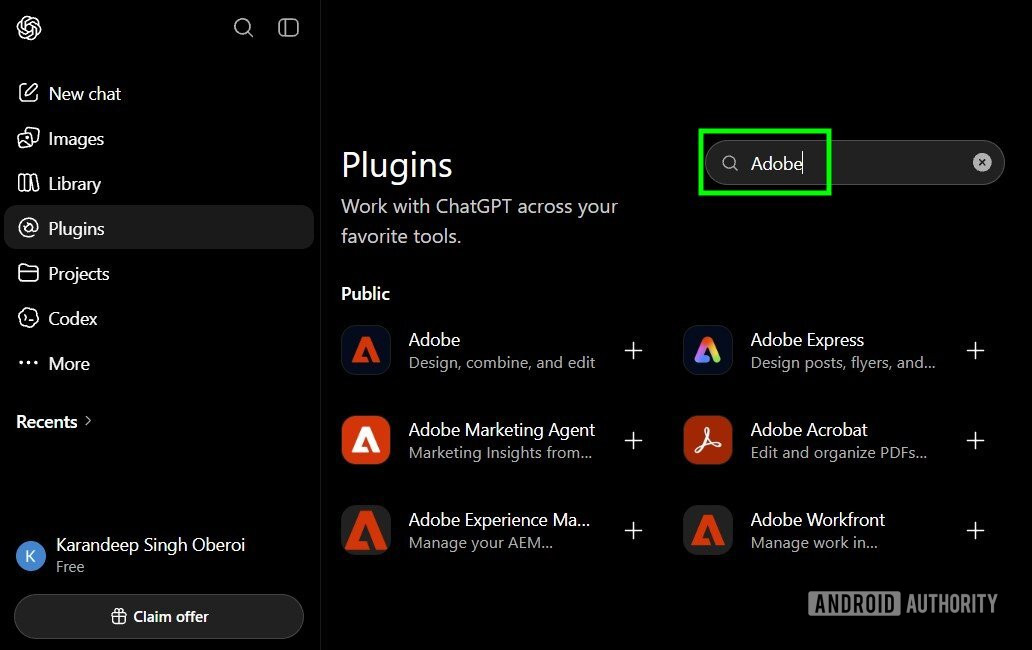This screenshot has width=1032, height=650.
Task: Click 'Manage your AEM...' description
Action: [480, 543]
